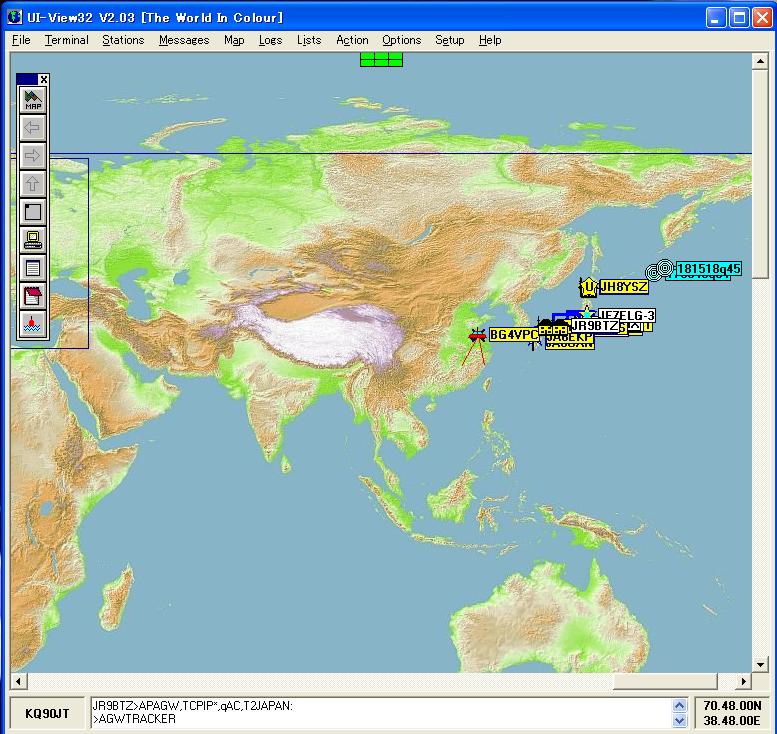This screenshot has width=777, height=734.
Task: Open the terminal computer icon
Action: tap(33, 240)
